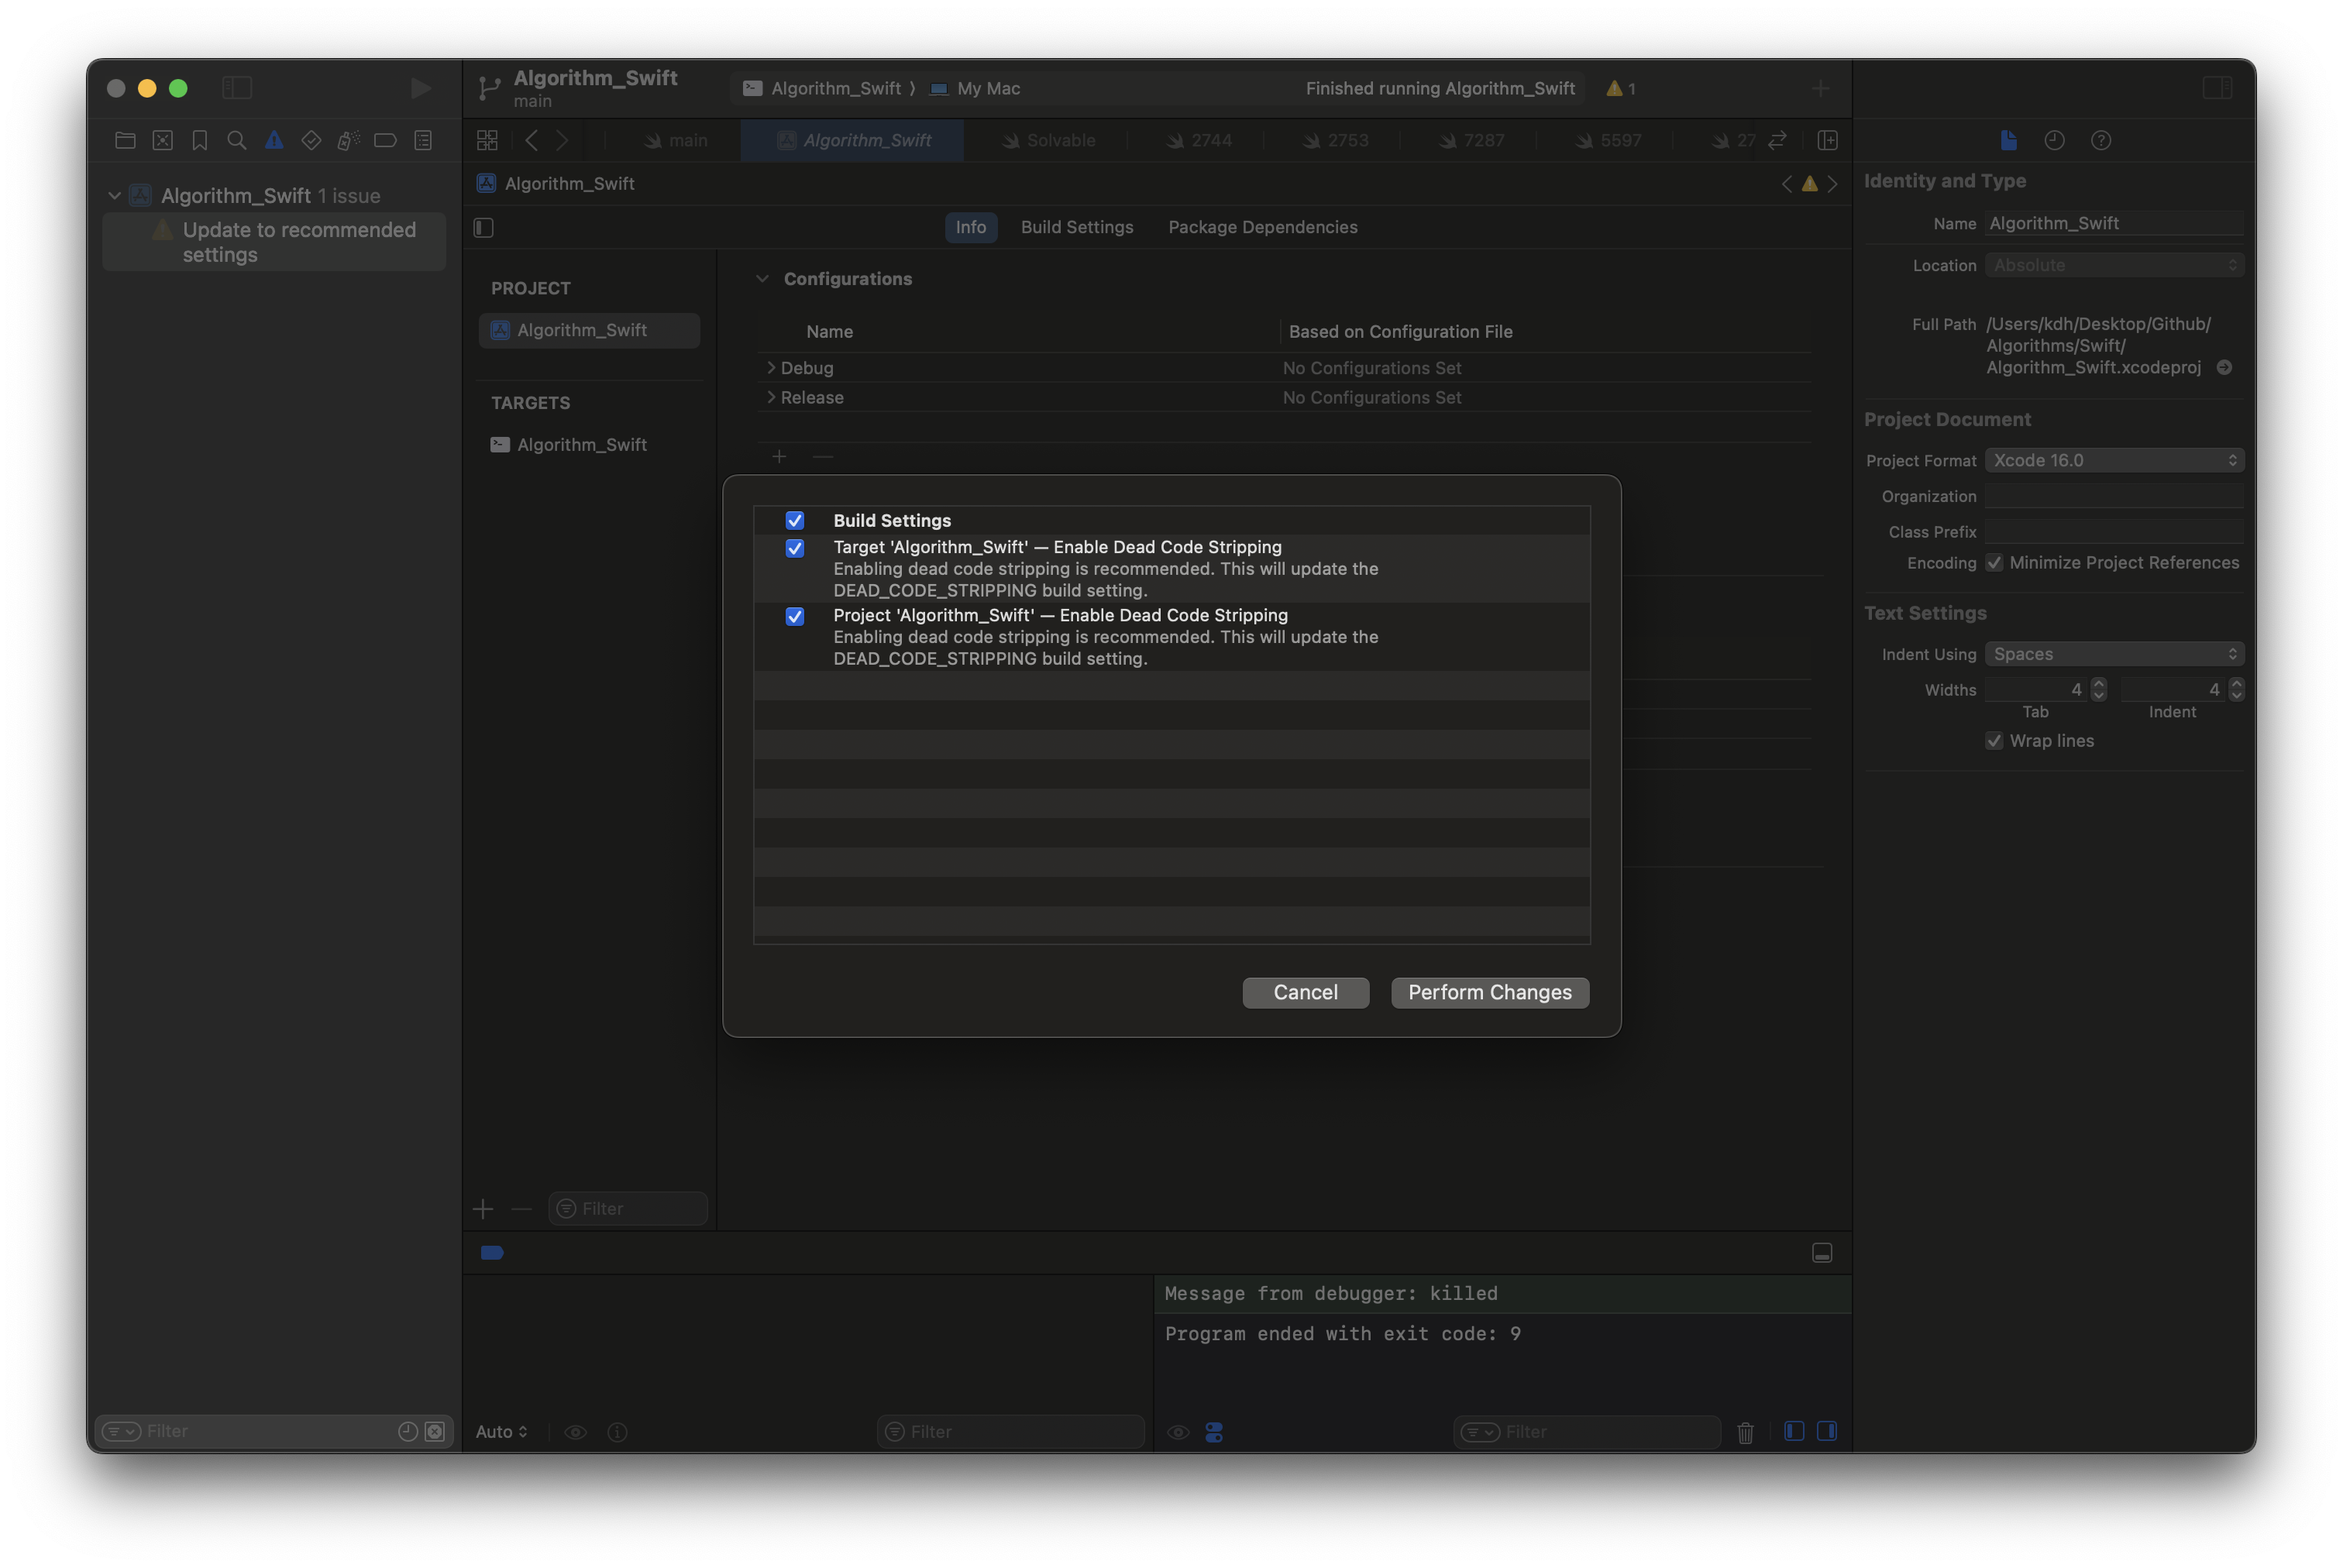Click the warning count indicator in toolbar
The image size is (2343, 1568).
pyautogui.click(x=1621, y=89)
